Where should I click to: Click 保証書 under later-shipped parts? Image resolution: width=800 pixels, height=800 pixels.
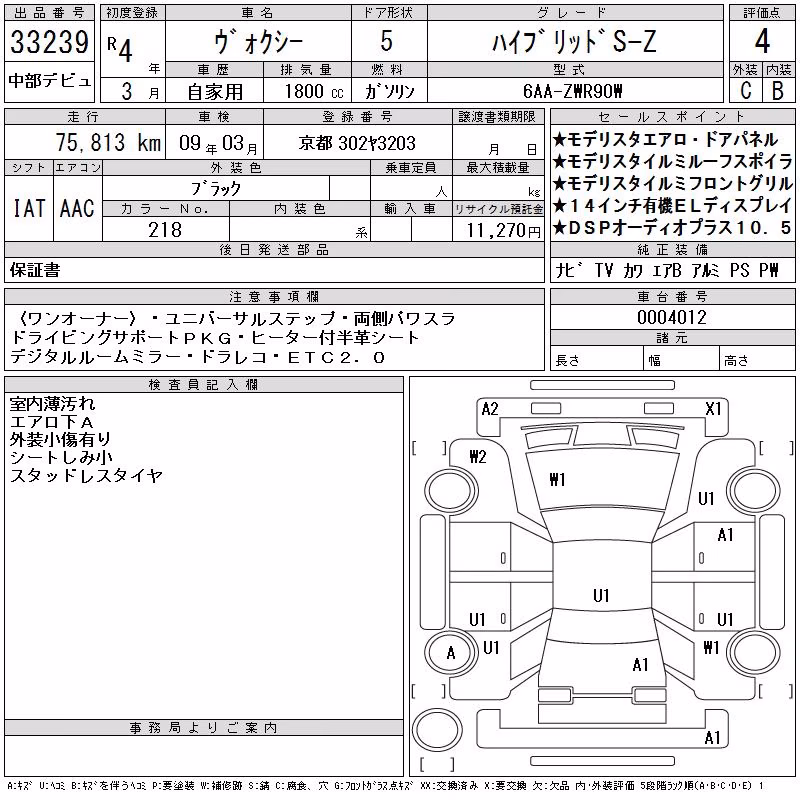coord(35,270)
